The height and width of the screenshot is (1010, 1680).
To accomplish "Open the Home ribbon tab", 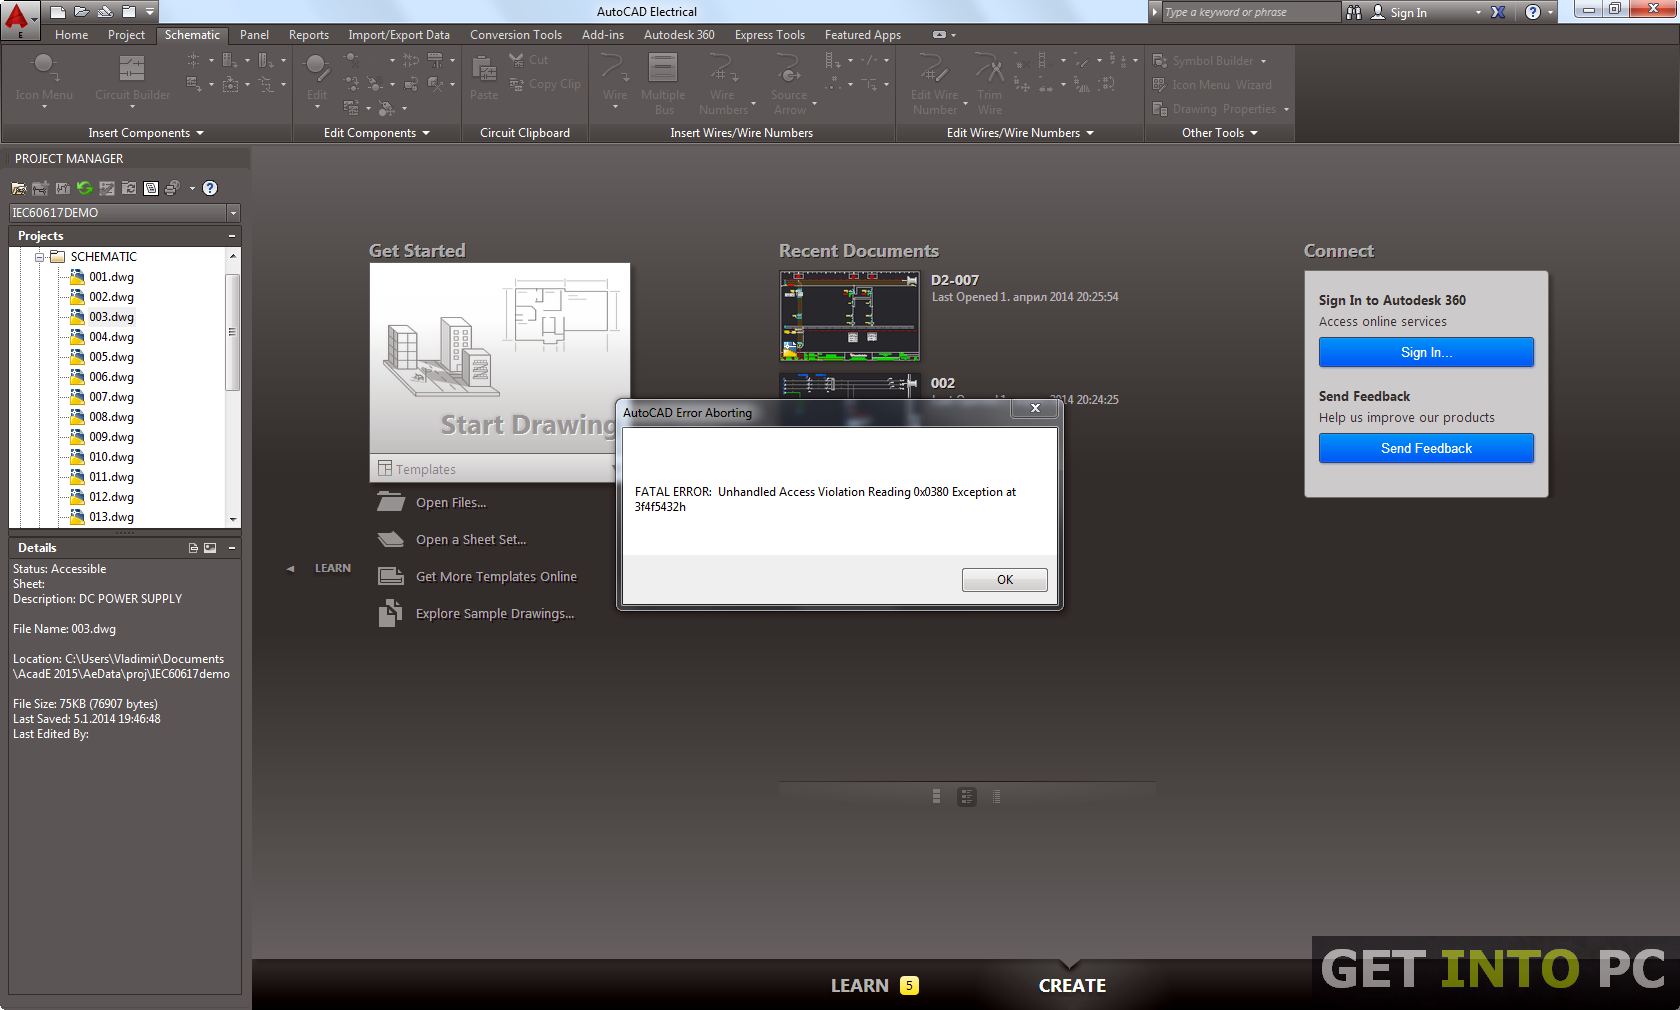I will click(x=72, y=35).
